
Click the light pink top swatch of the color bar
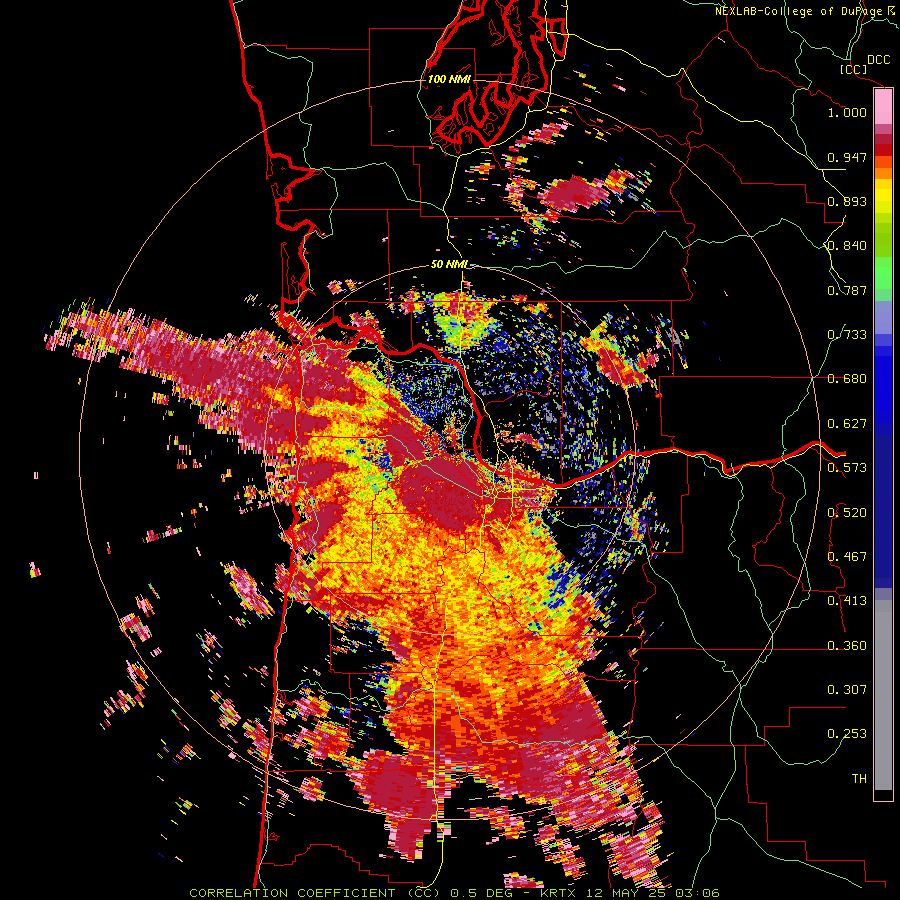tap(883, 106)
